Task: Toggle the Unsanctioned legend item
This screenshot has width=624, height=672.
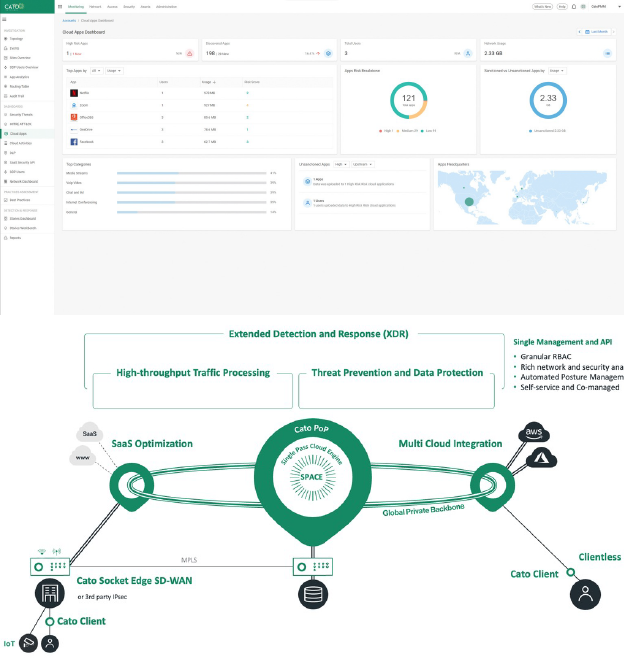Action: [548, 131]
